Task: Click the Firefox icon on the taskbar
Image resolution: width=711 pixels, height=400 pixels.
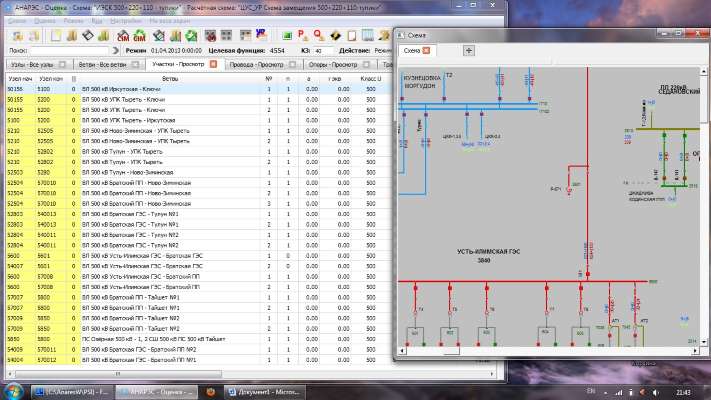Action: click(x=211, y=392)
